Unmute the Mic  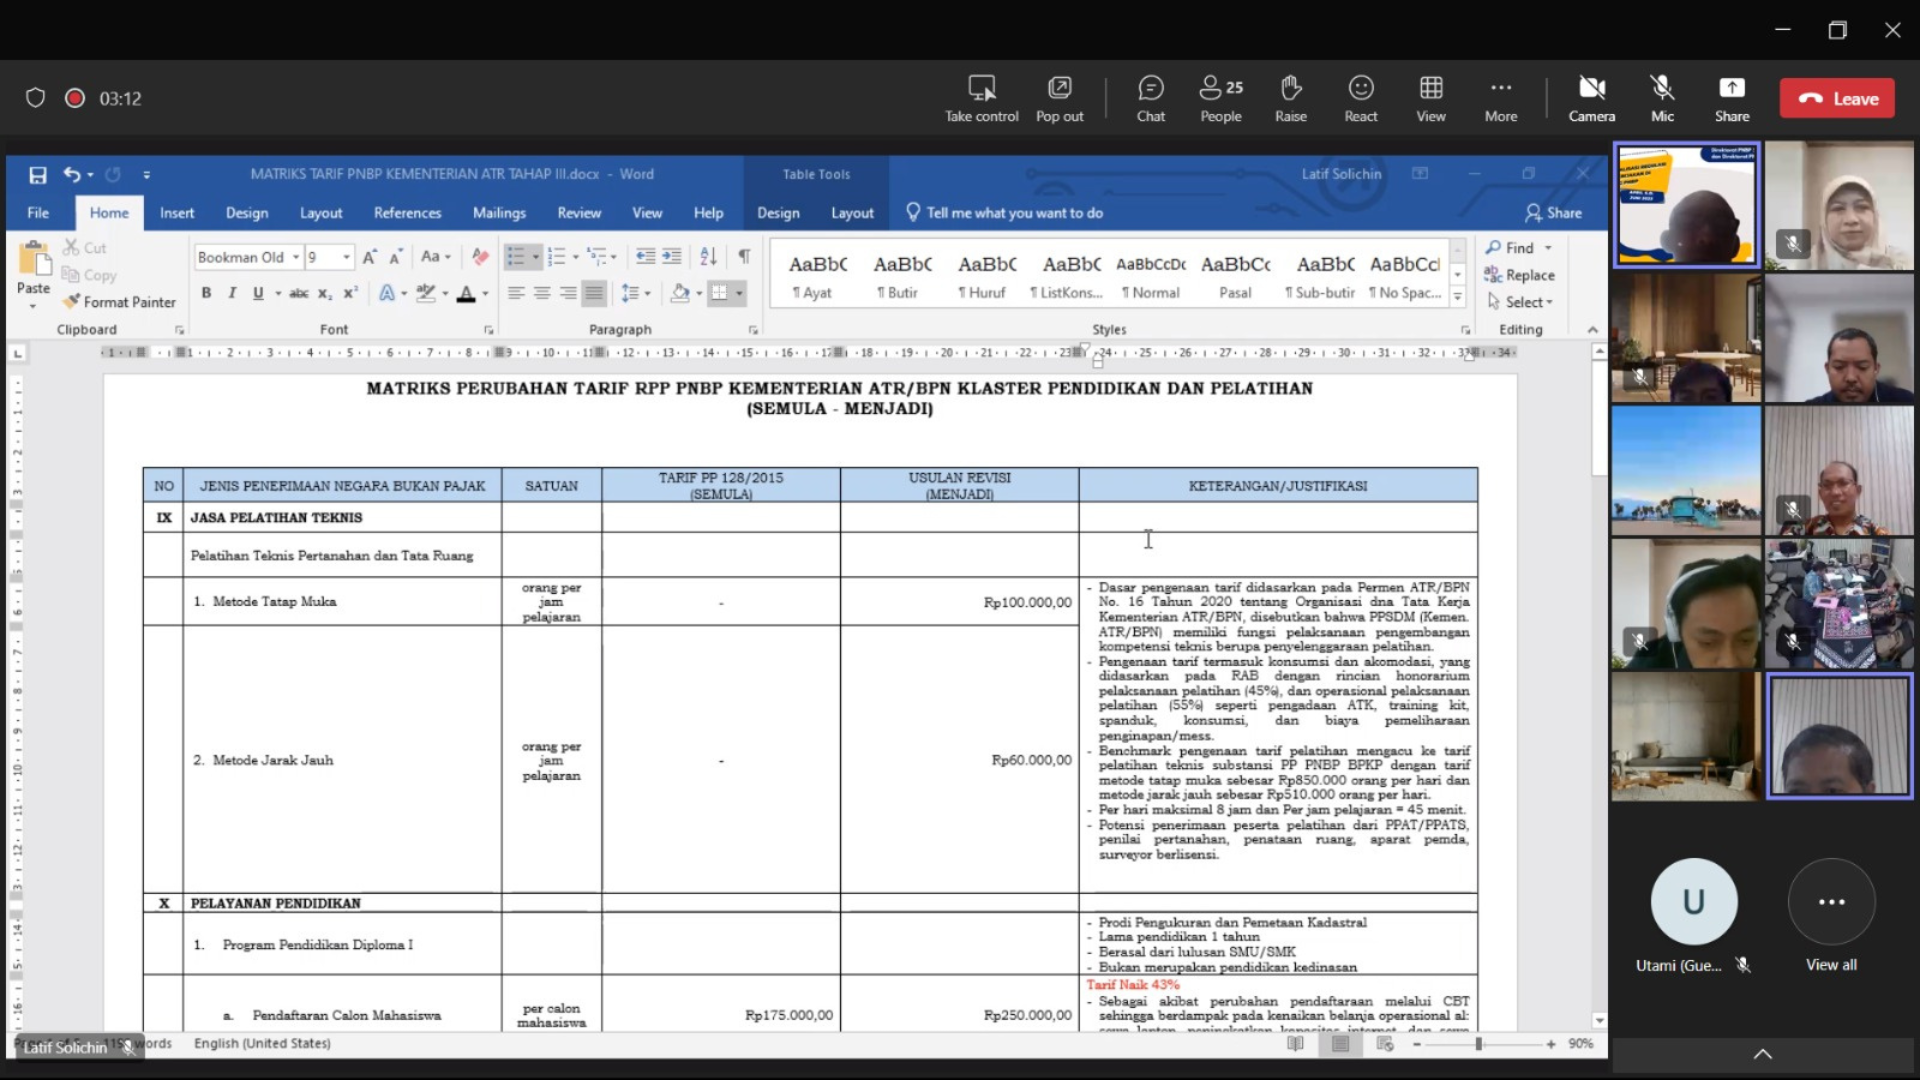click(1662, 99)
